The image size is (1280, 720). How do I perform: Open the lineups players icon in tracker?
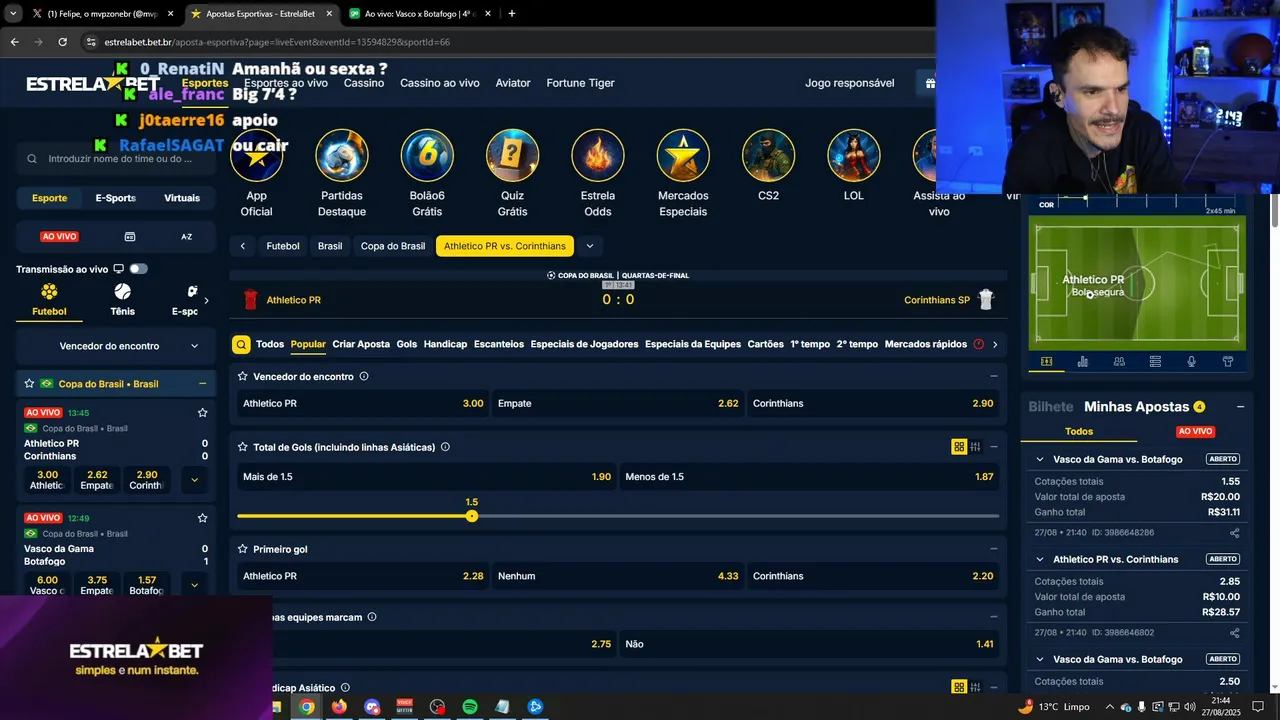point(1119,362)
